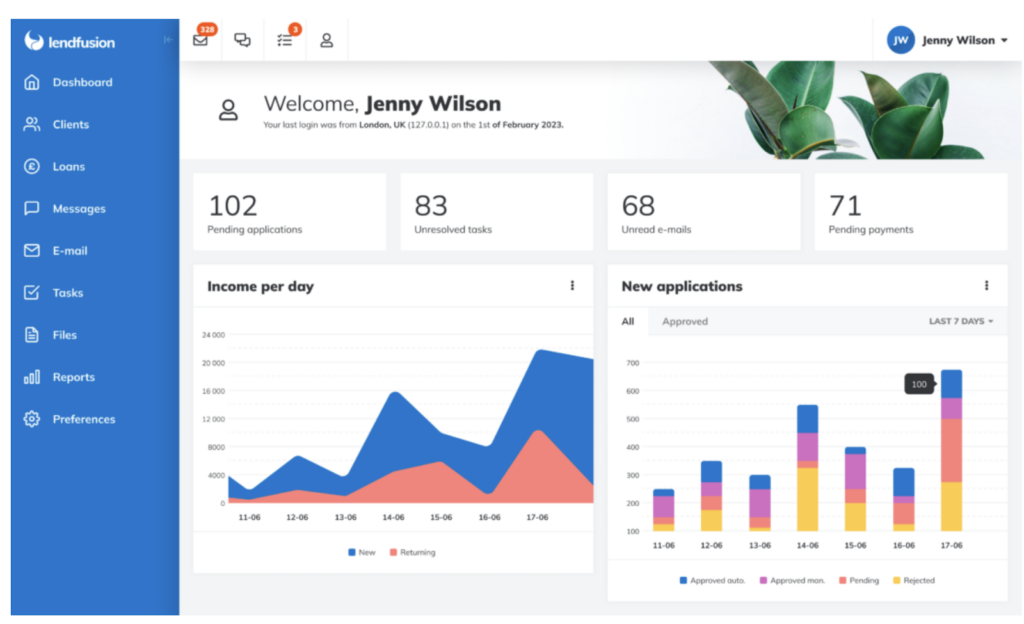
Task: Open the 'Last 7 days' range dropdown
Action: coord(960,321)
